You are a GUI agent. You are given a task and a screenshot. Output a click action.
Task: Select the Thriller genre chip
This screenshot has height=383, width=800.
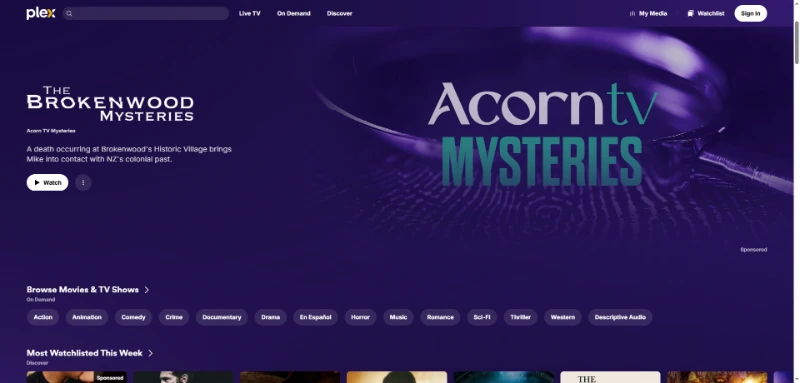coord(520,317)
